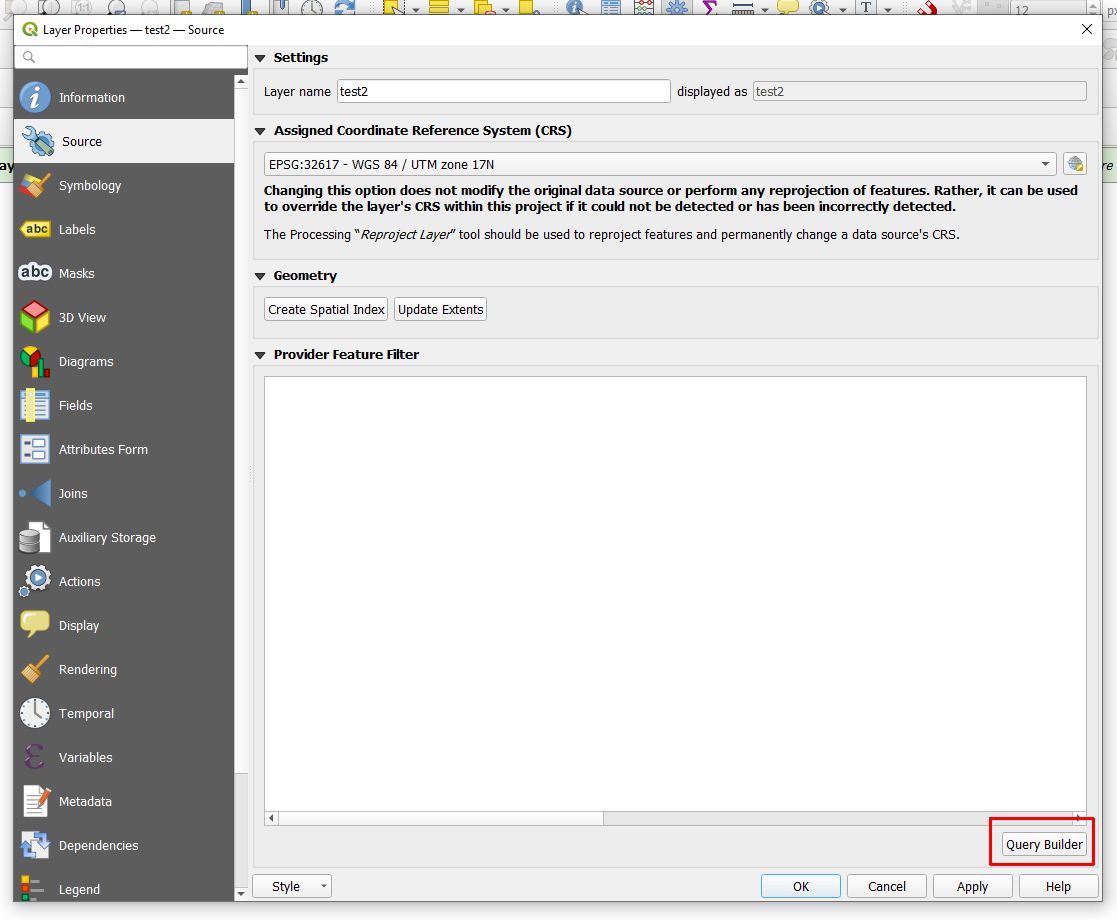Switch to the Fields tab label
Viewport: 1117px width, 920px height.
(x=76, y=405)
